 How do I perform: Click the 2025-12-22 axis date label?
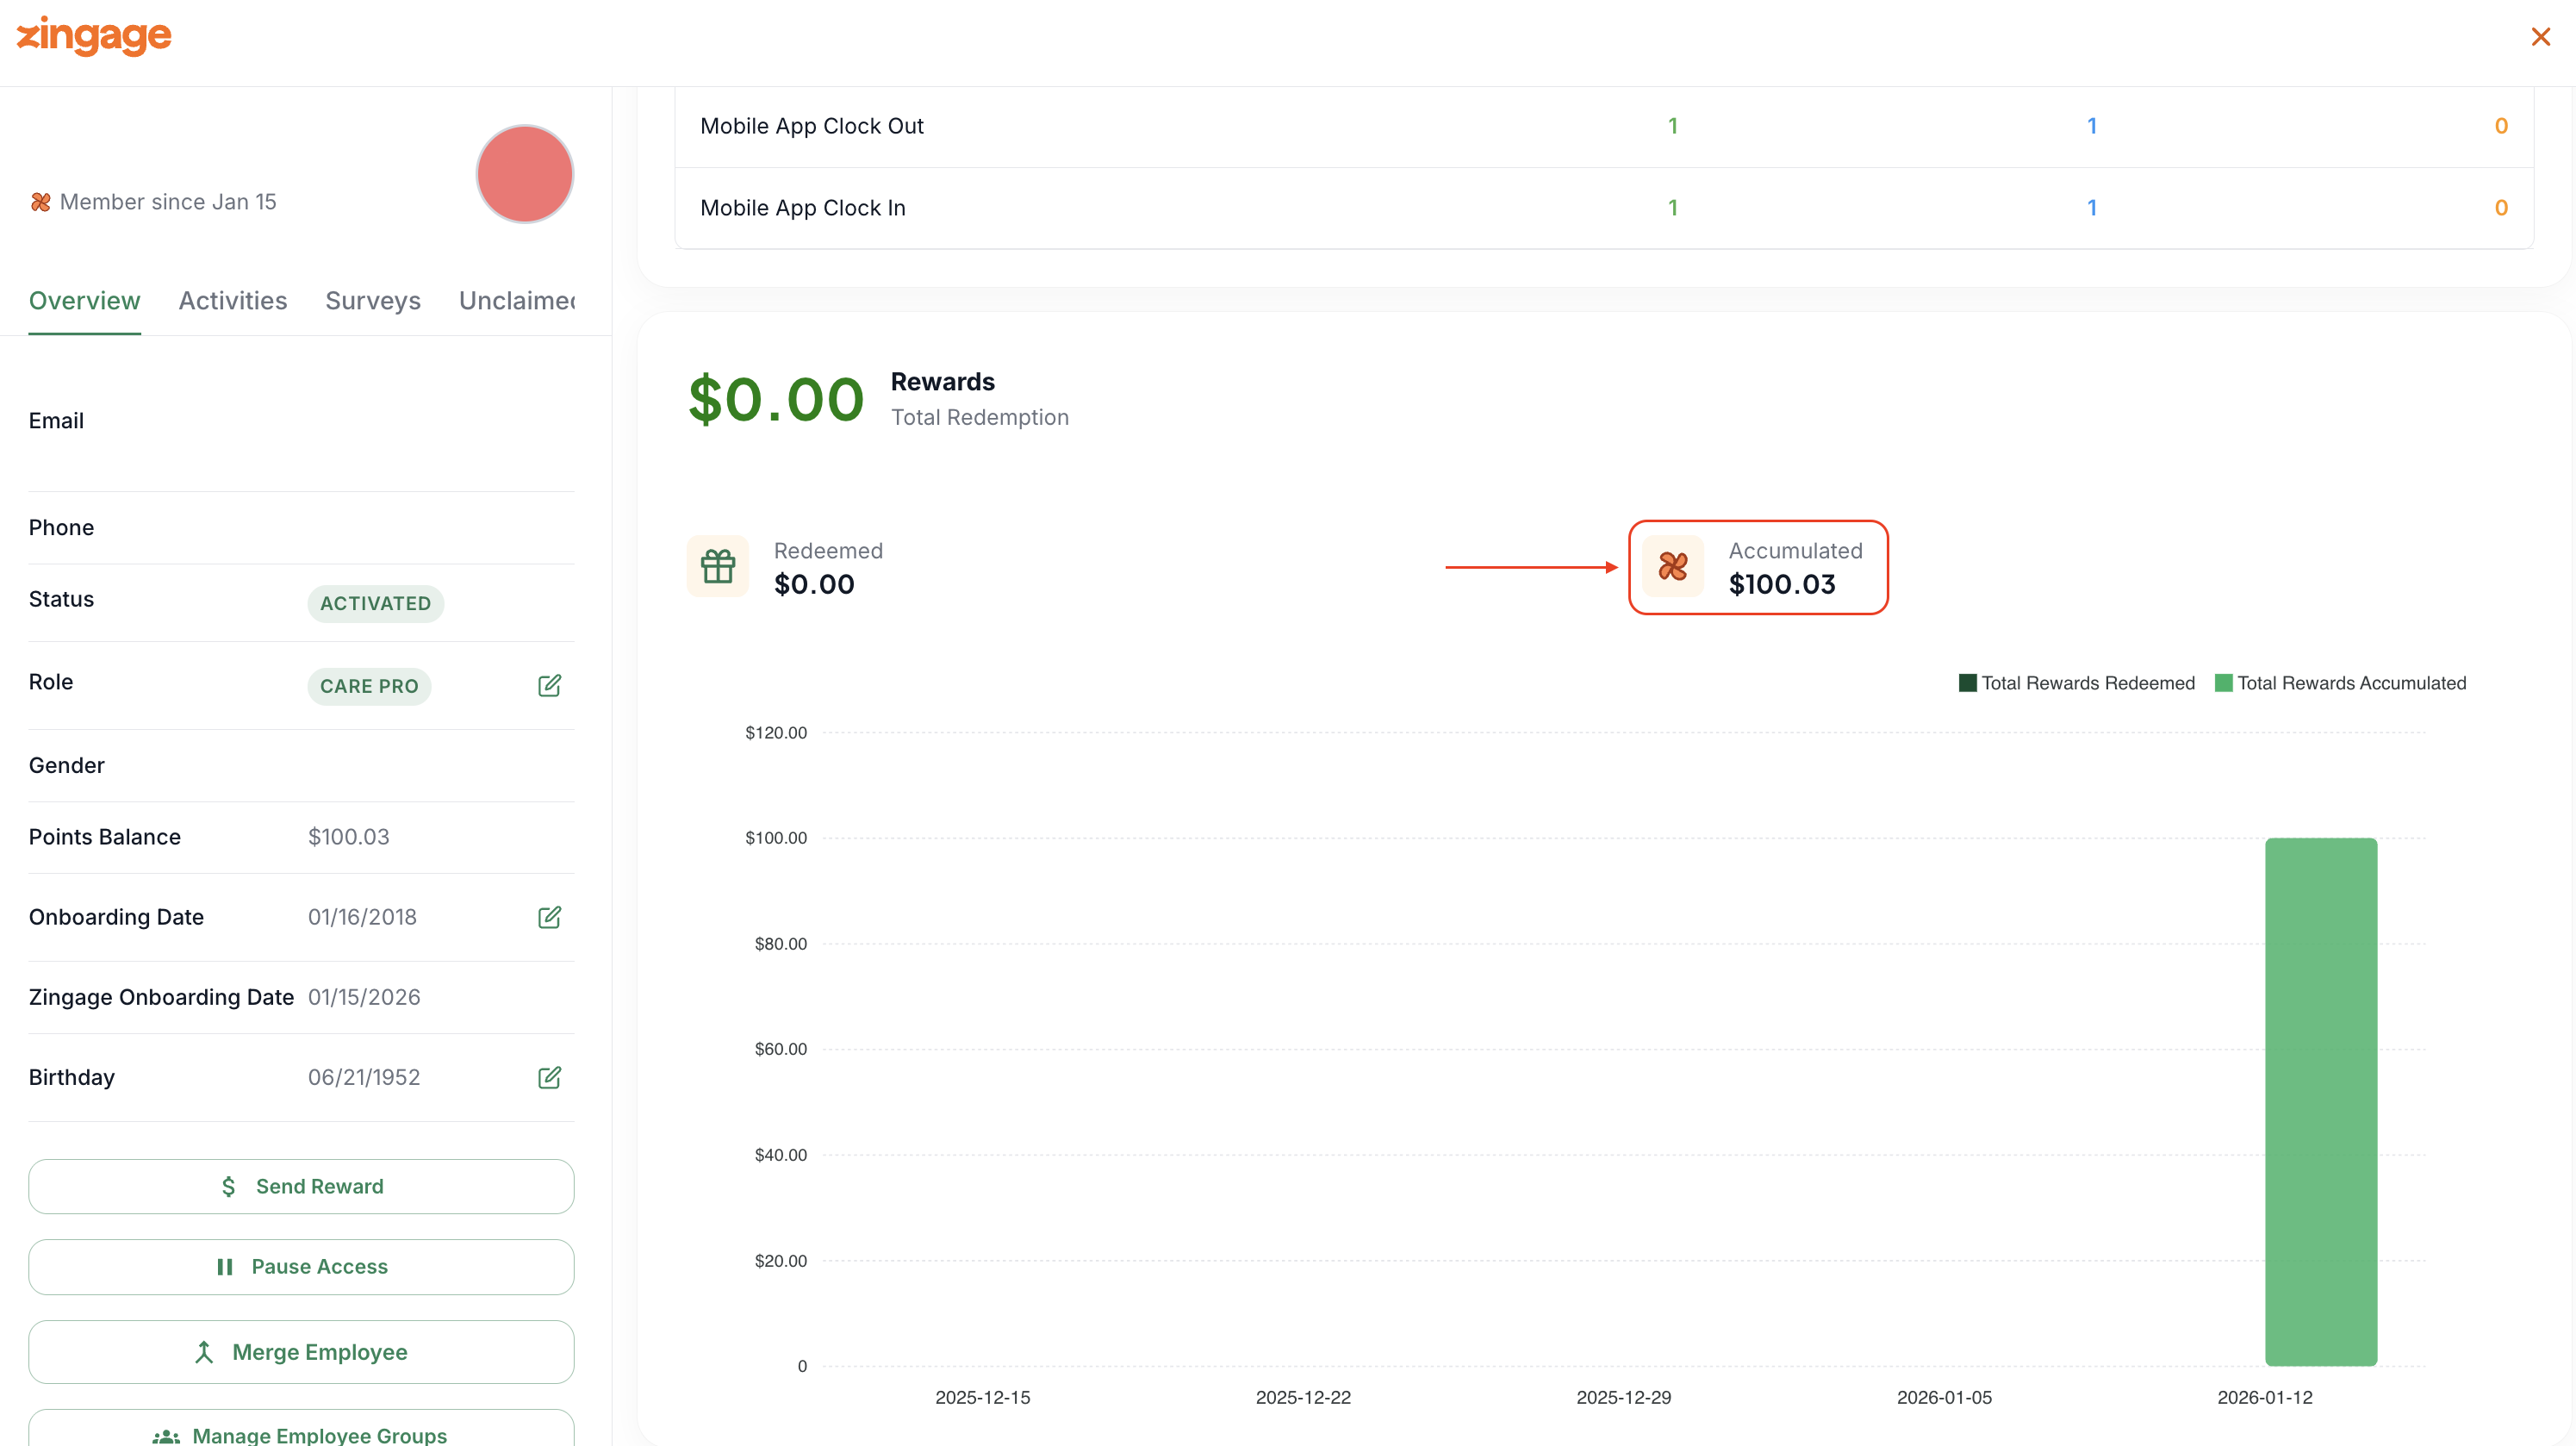coord(1303,1397)
